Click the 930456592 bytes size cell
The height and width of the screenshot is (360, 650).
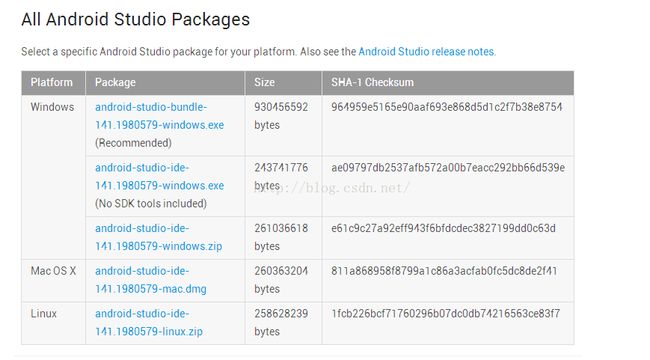pyautogui.click(x=281, y=116)
